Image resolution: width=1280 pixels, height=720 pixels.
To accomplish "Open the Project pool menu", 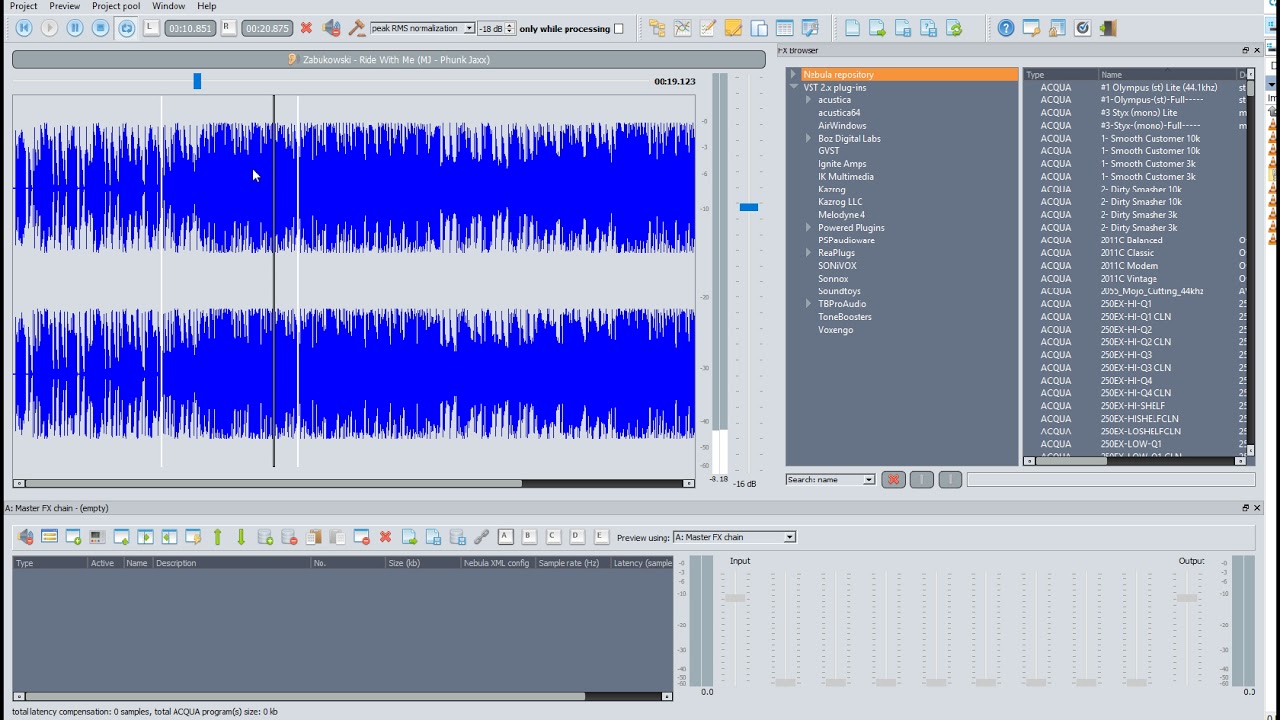I will click(116, 6).
